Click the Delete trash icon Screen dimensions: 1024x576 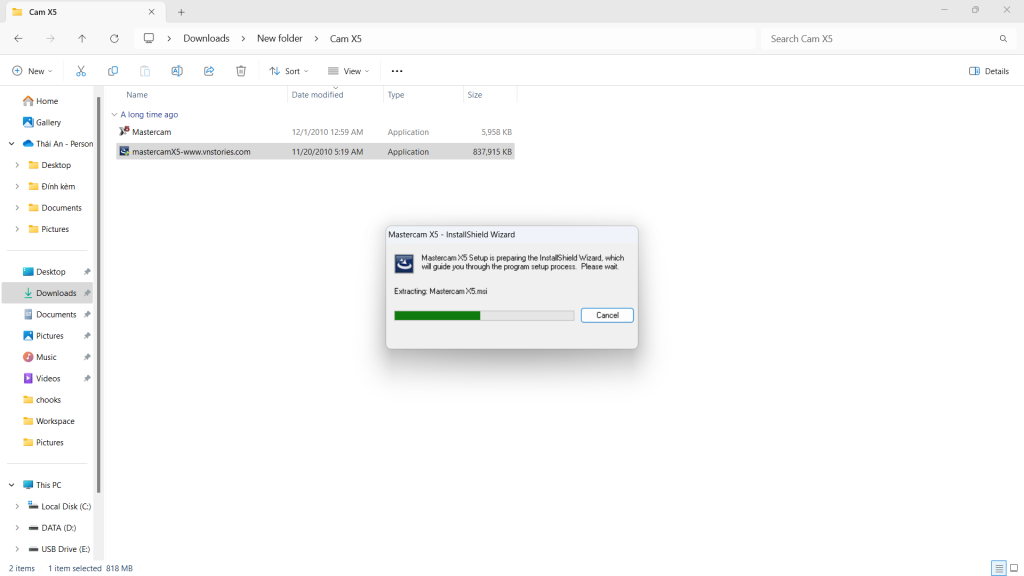[241, 71]
